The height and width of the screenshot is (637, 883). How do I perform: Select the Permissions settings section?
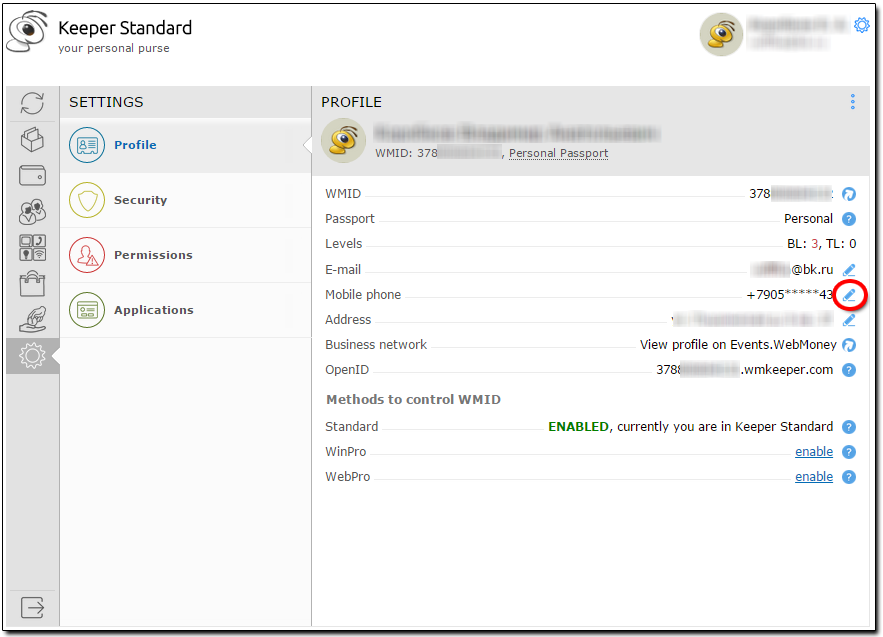tap(152, 255)
